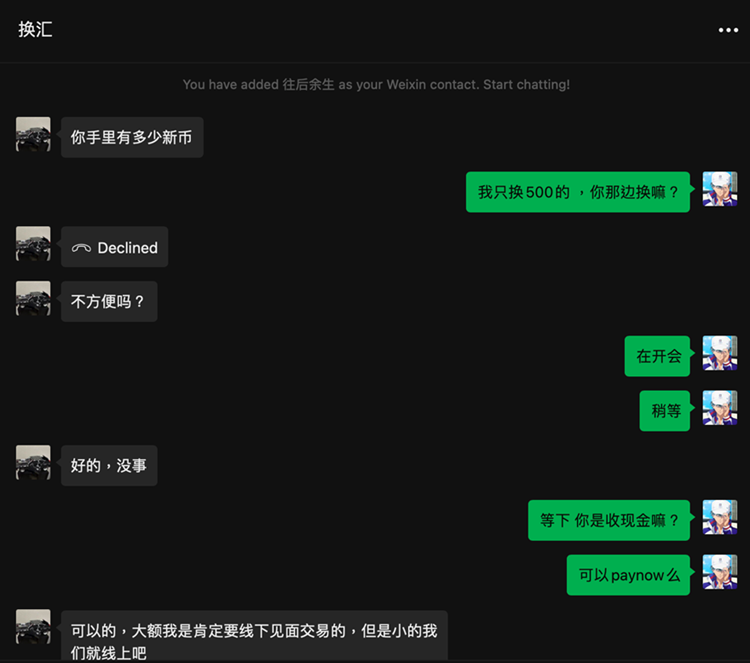Screen dimensions: 750x663
Task: Select the 我只换500的 message bubble
Action: [x=578, y=192]
